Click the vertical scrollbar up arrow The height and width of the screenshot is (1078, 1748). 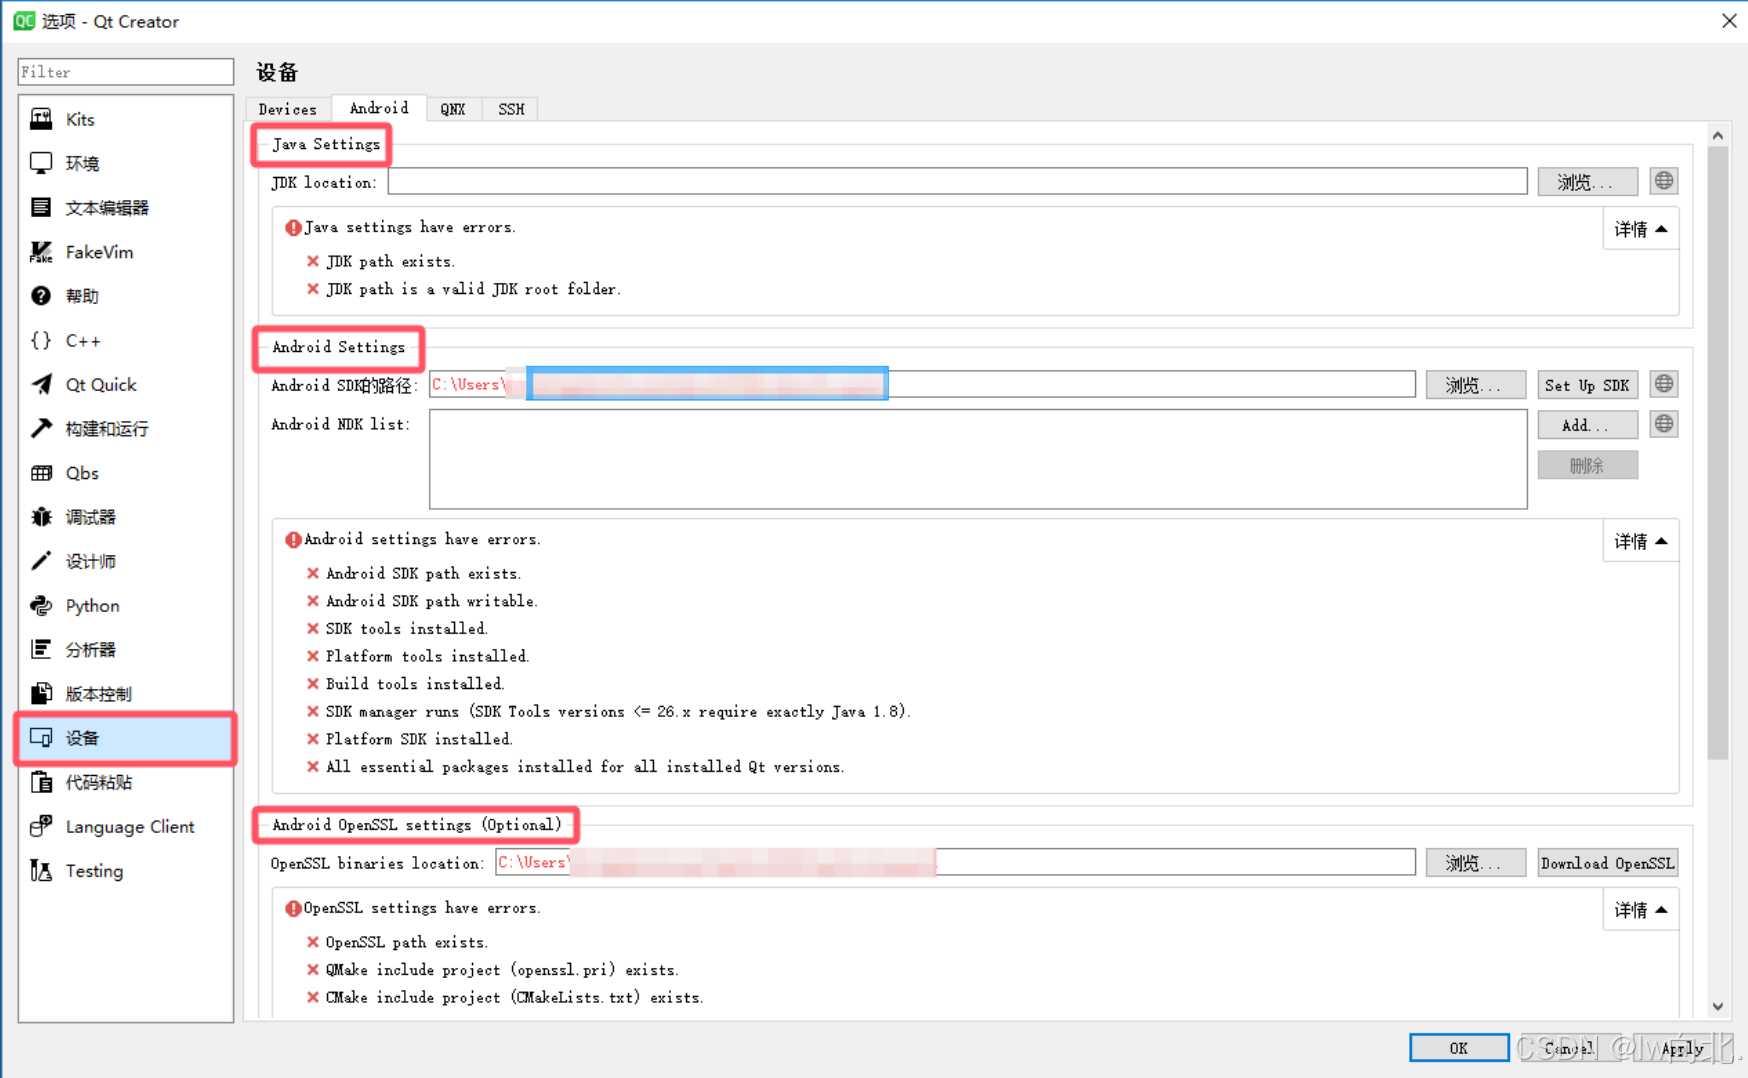tap(1717, 136)
